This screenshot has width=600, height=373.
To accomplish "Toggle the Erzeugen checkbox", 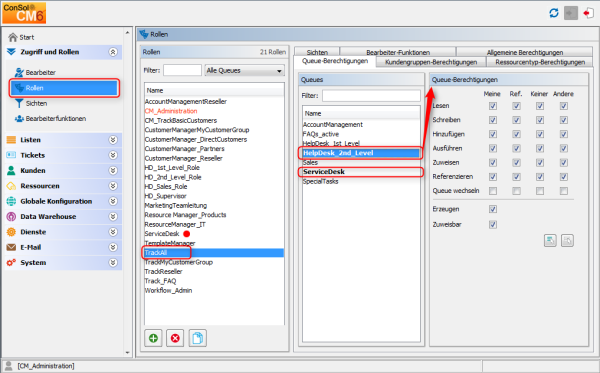I will click(493, 209).
